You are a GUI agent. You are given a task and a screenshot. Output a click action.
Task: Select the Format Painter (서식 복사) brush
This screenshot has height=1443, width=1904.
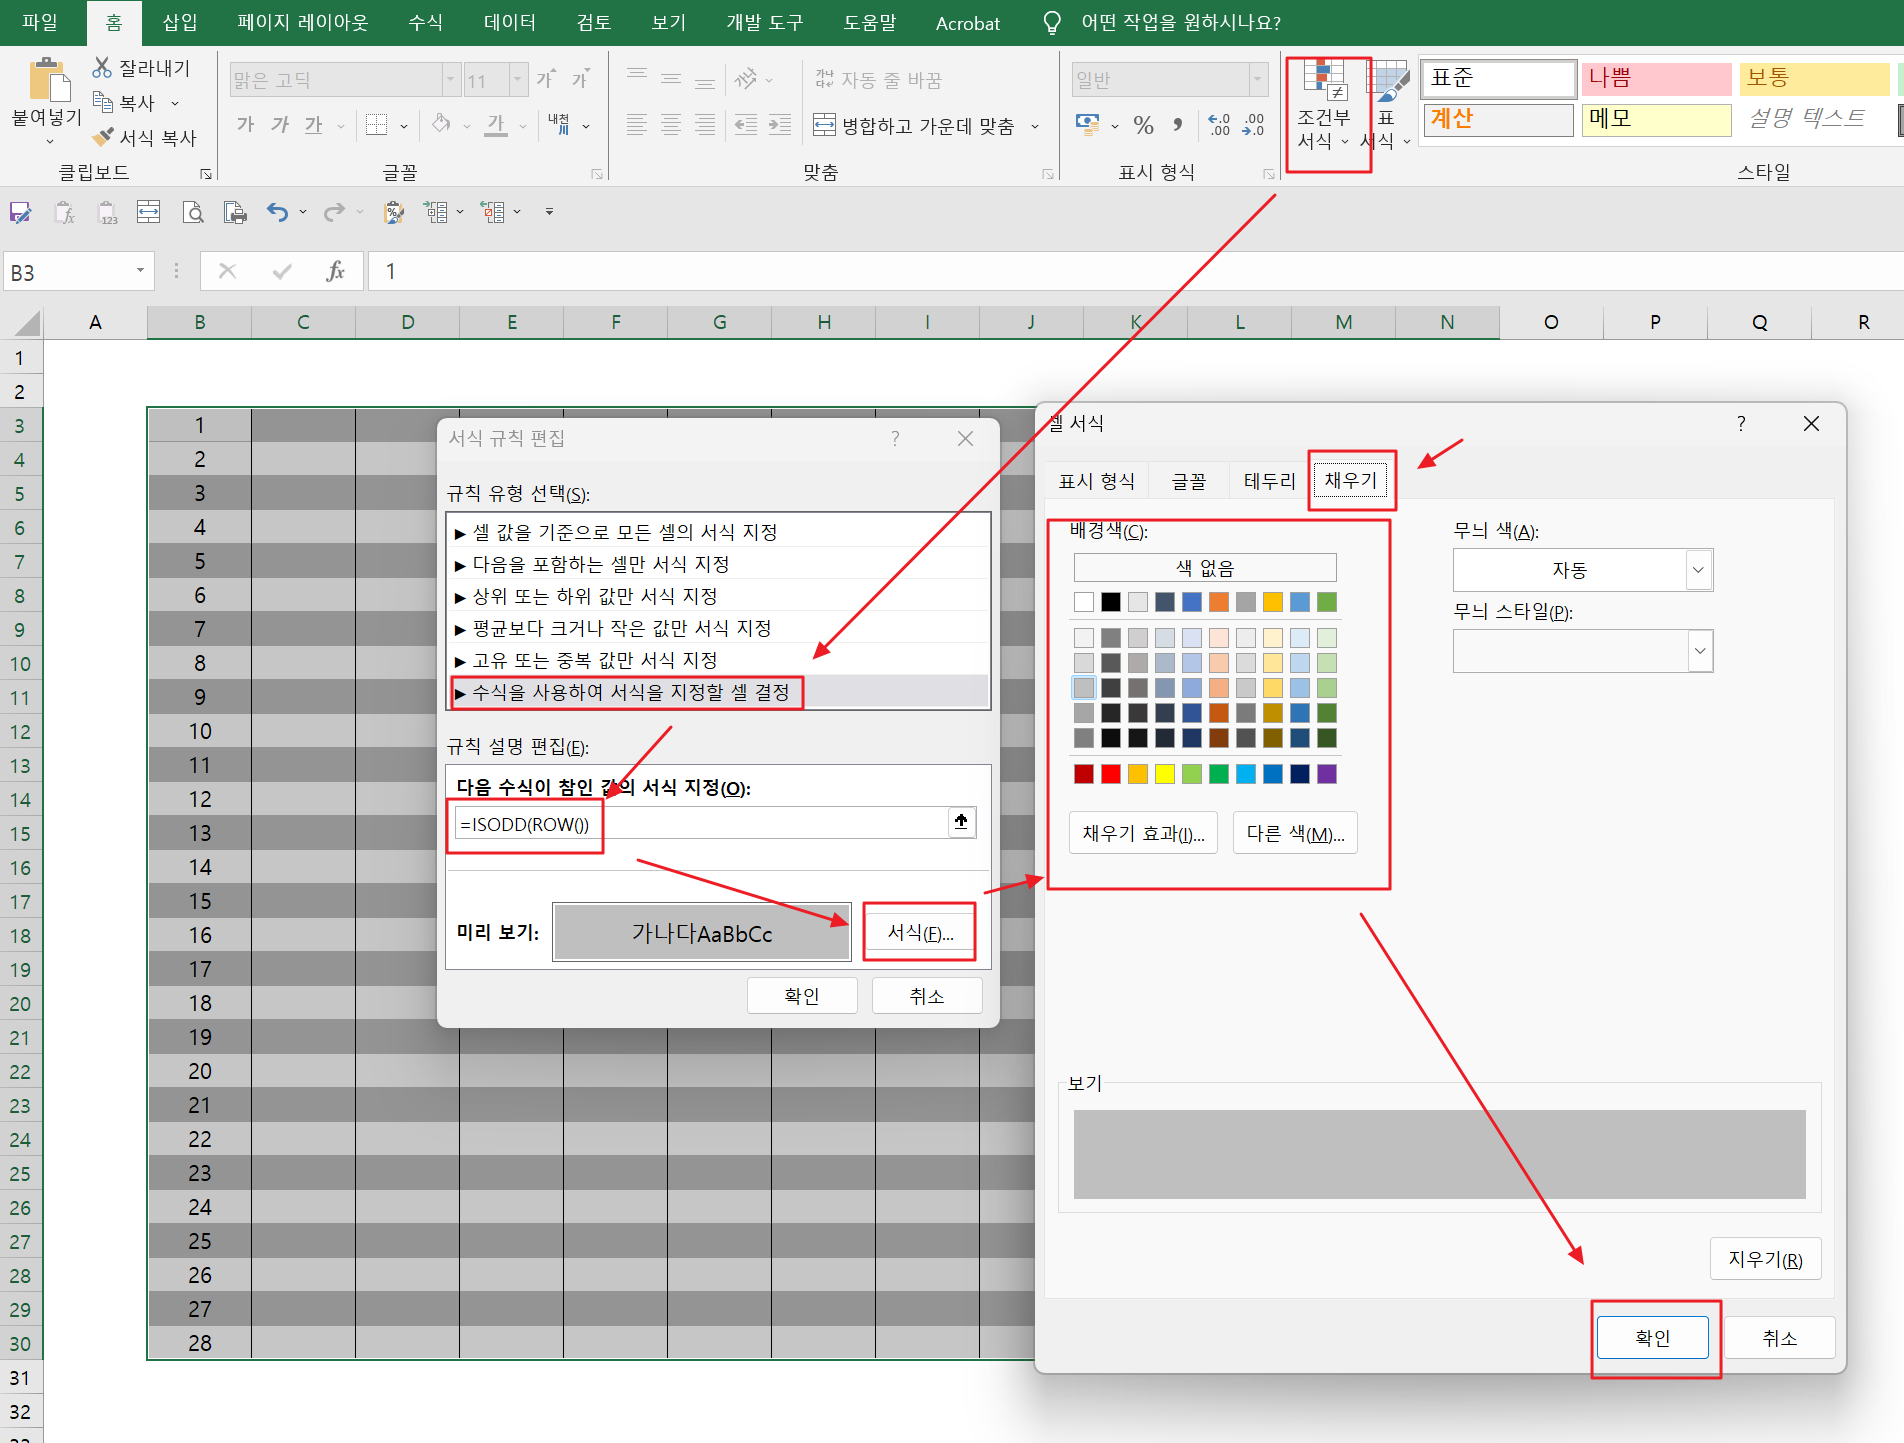tap(102, 137)
